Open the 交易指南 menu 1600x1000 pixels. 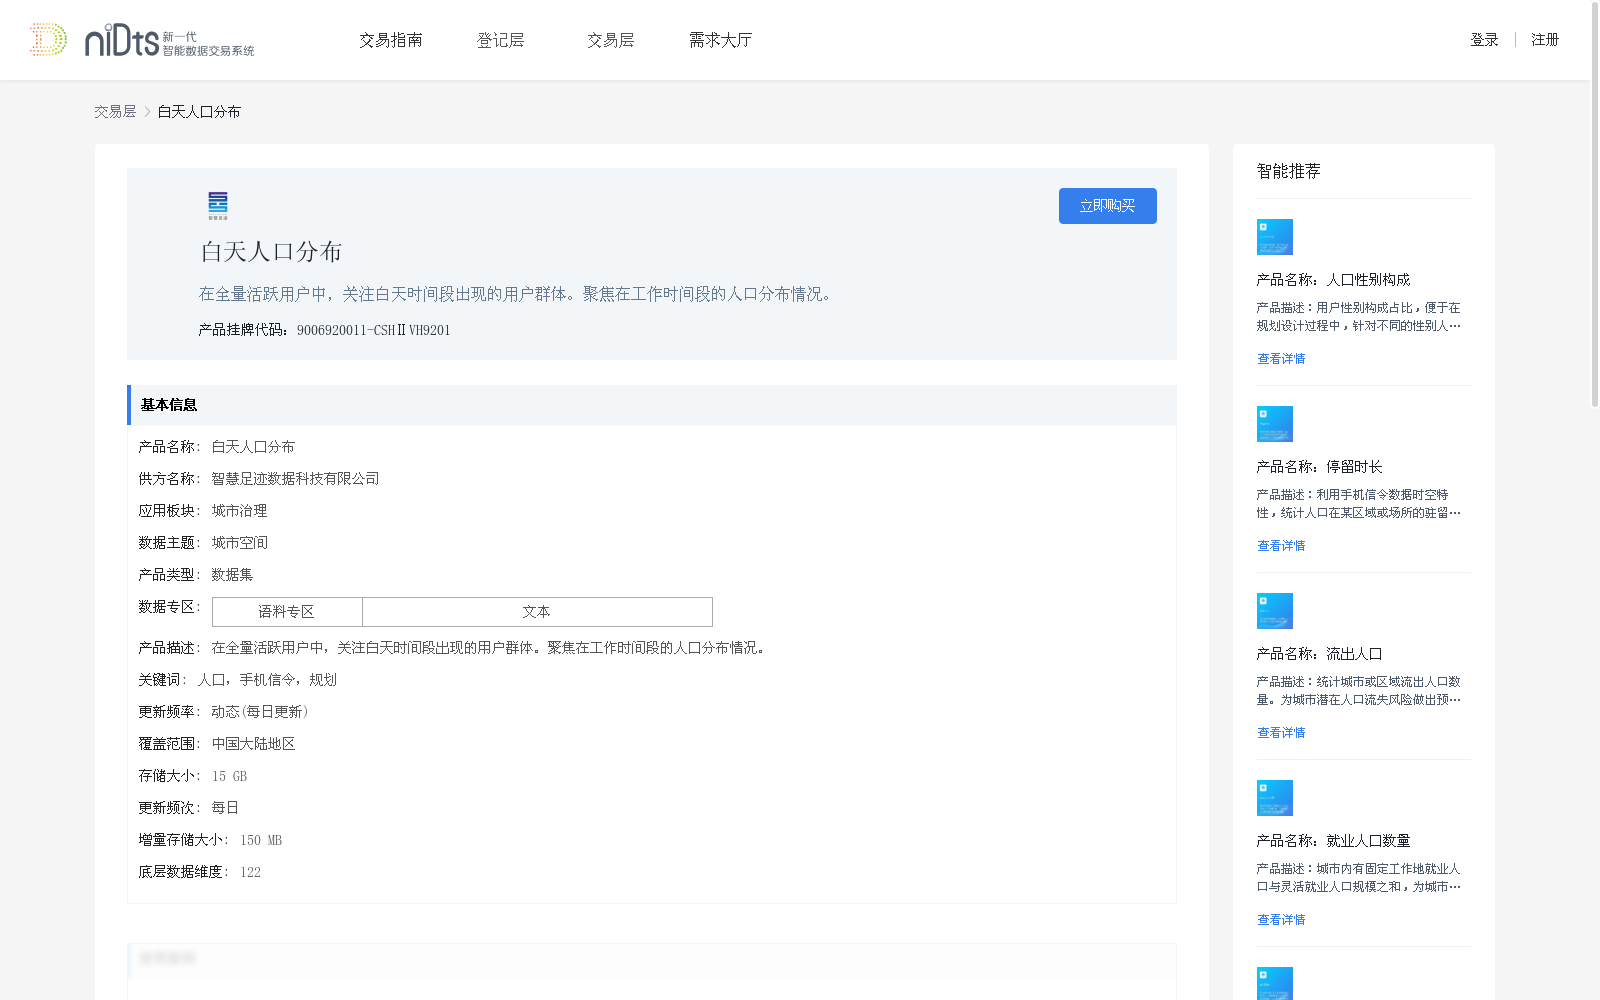(391, 40)
